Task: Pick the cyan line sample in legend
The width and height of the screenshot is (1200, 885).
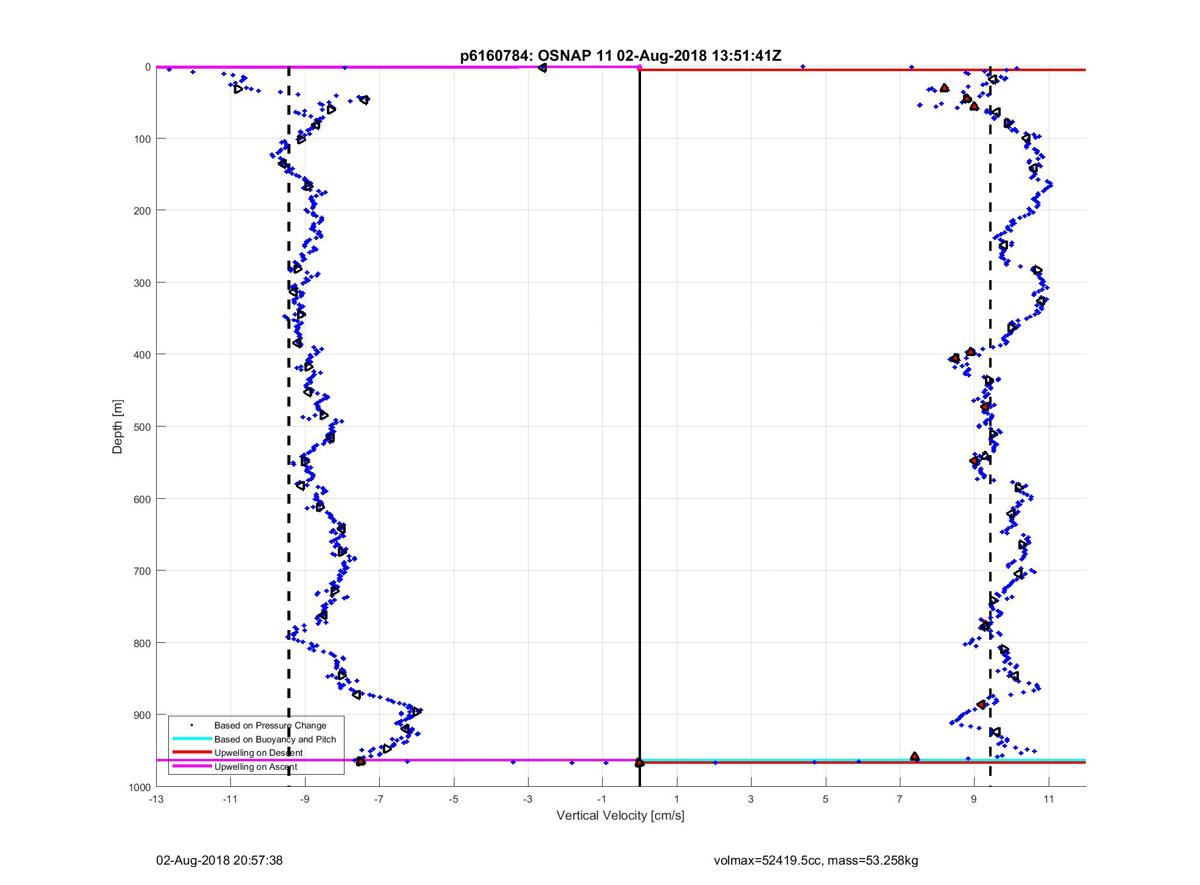Action: click(x=191, y=739)
